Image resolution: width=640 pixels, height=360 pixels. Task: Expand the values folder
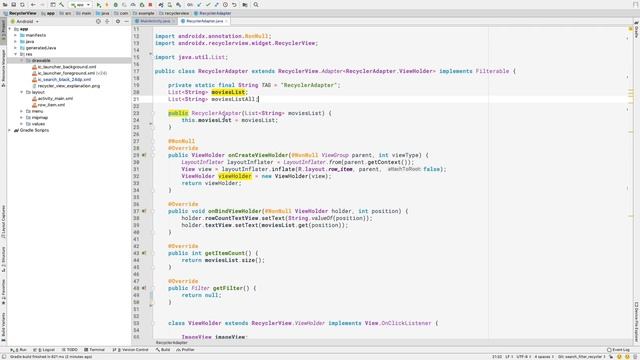(22, 124)
